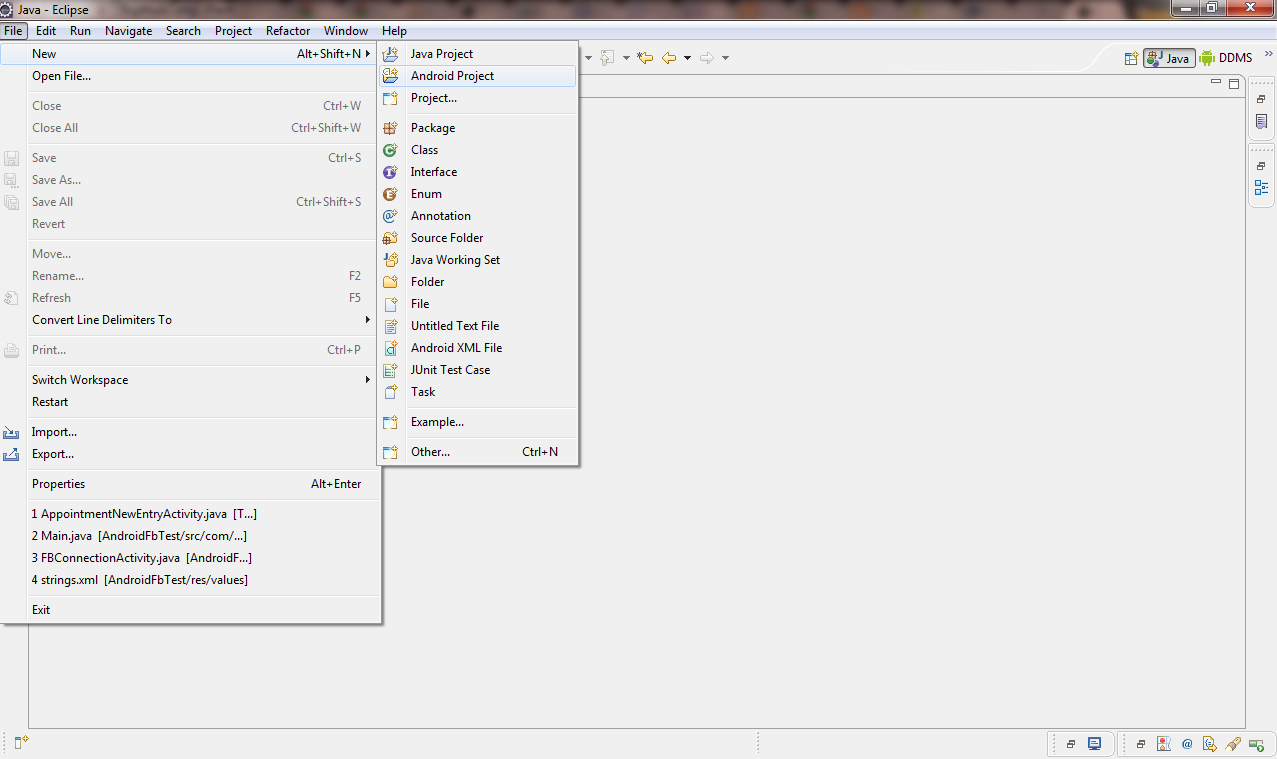The width and height of the screenshot is (1277, 759).
Task: Switch to the DDMS perspective
Action: [x=1226, y=58]
